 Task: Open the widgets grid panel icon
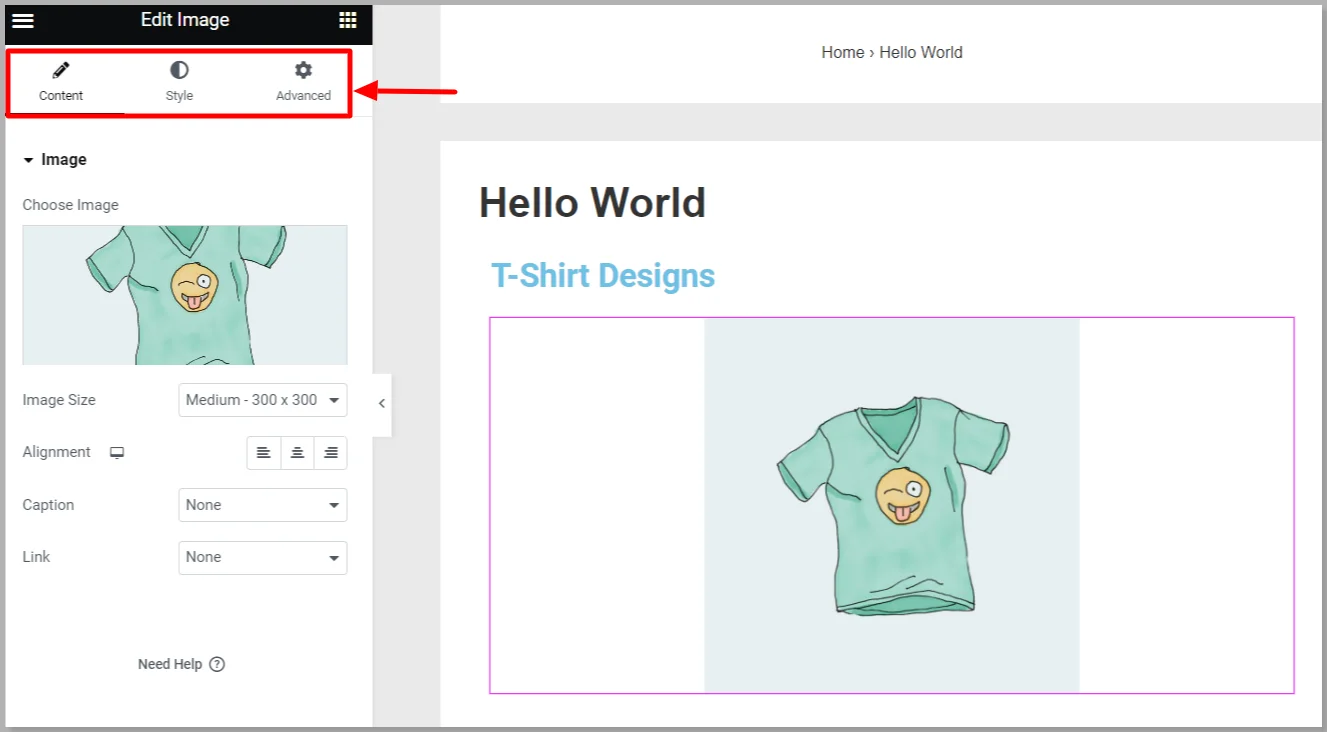click(347, 20)
